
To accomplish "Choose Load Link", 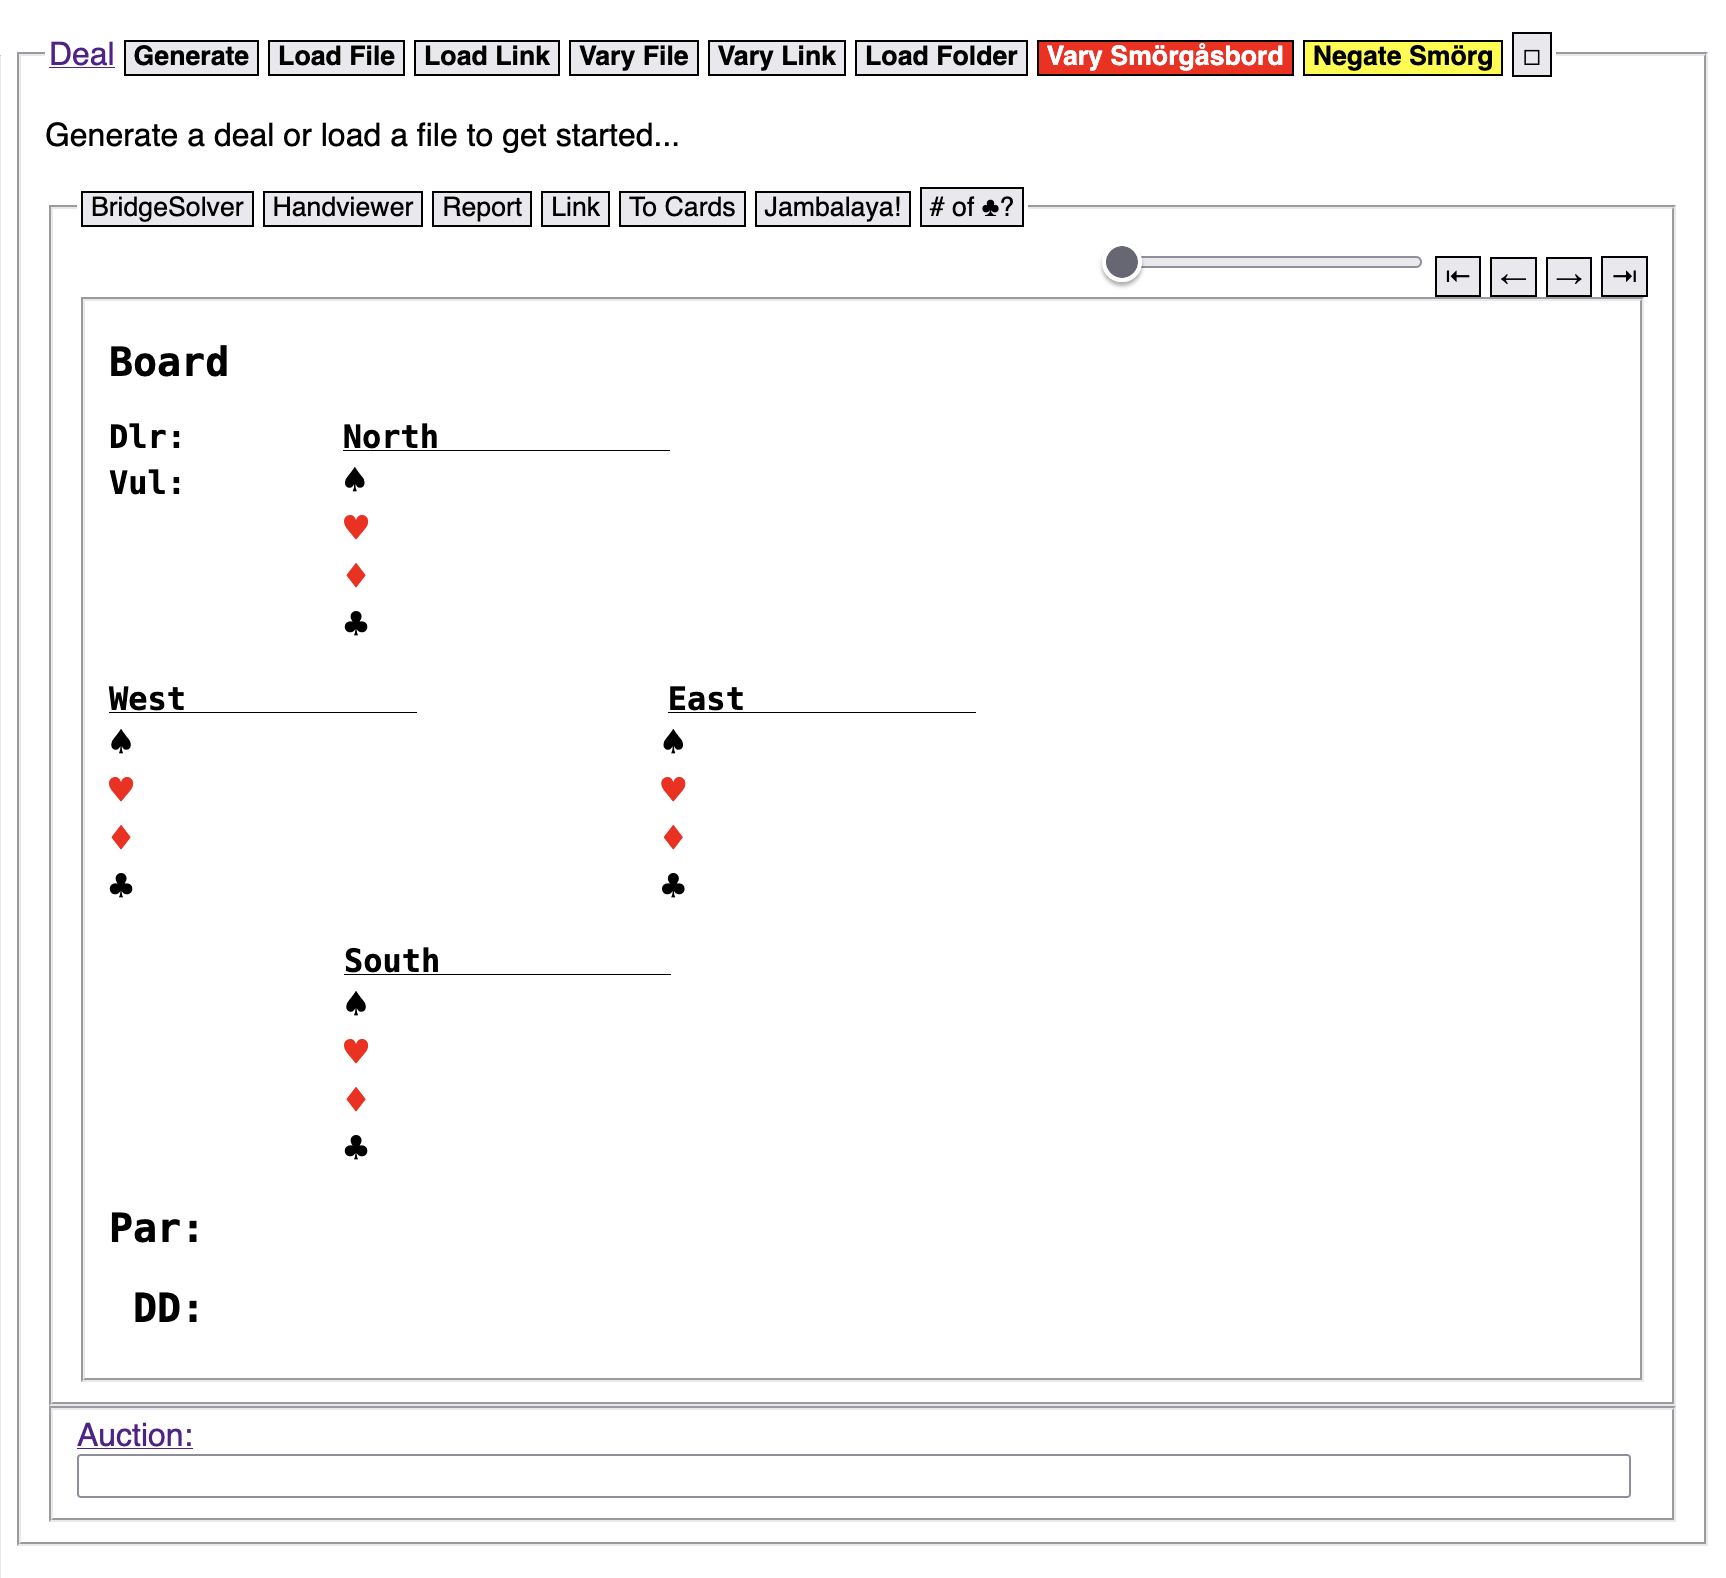I will tap(486, 57).
